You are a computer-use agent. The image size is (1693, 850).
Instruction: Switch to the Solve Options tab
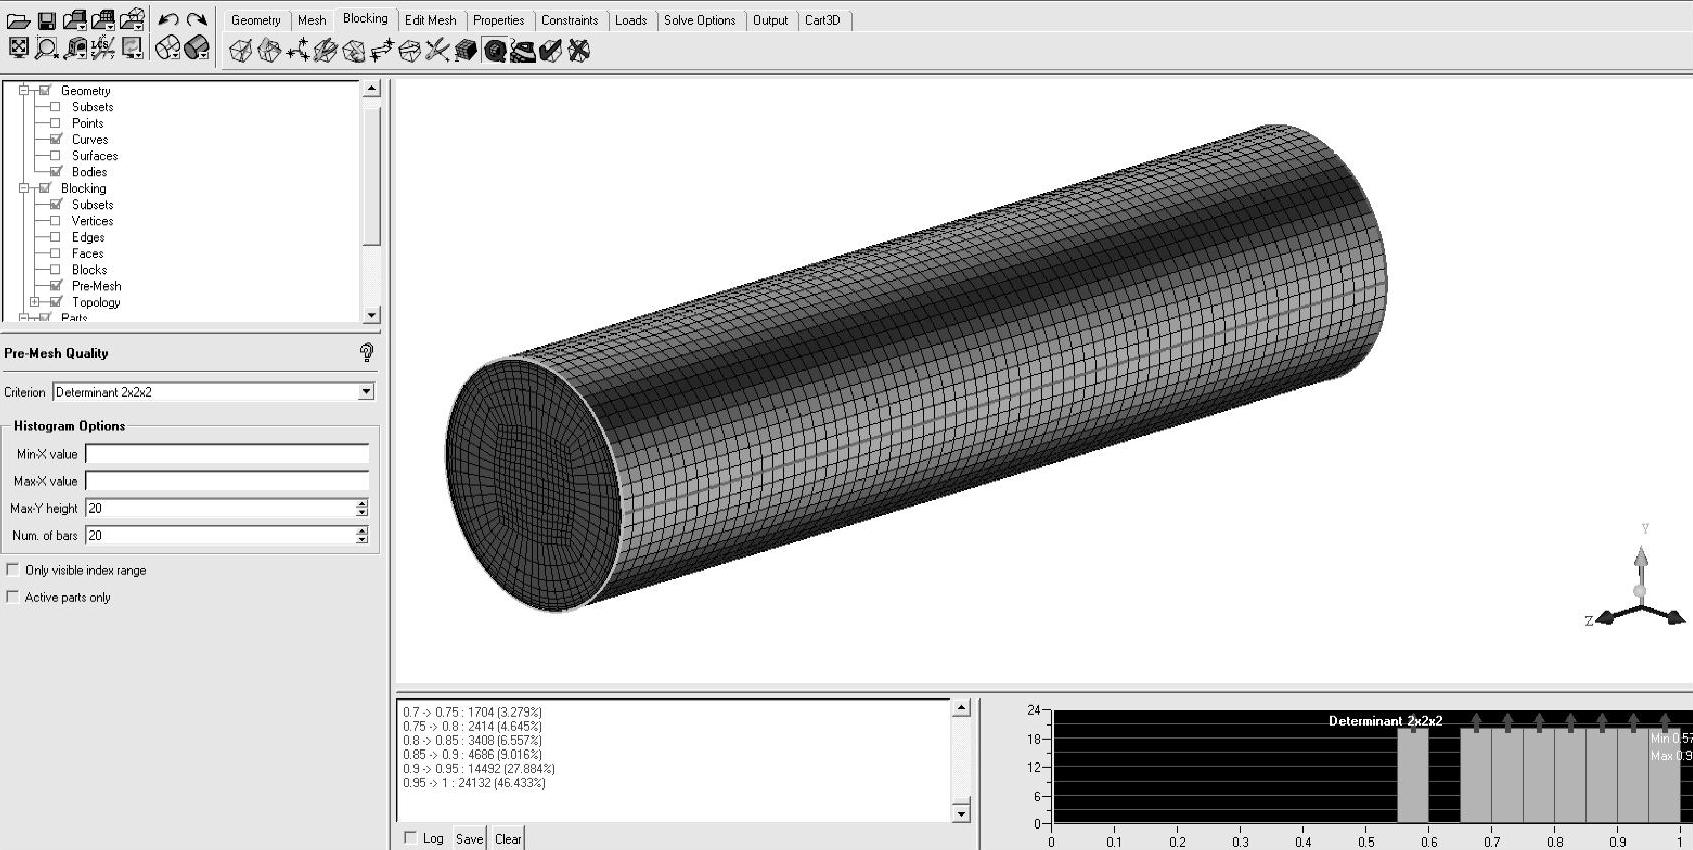[700, 20]
